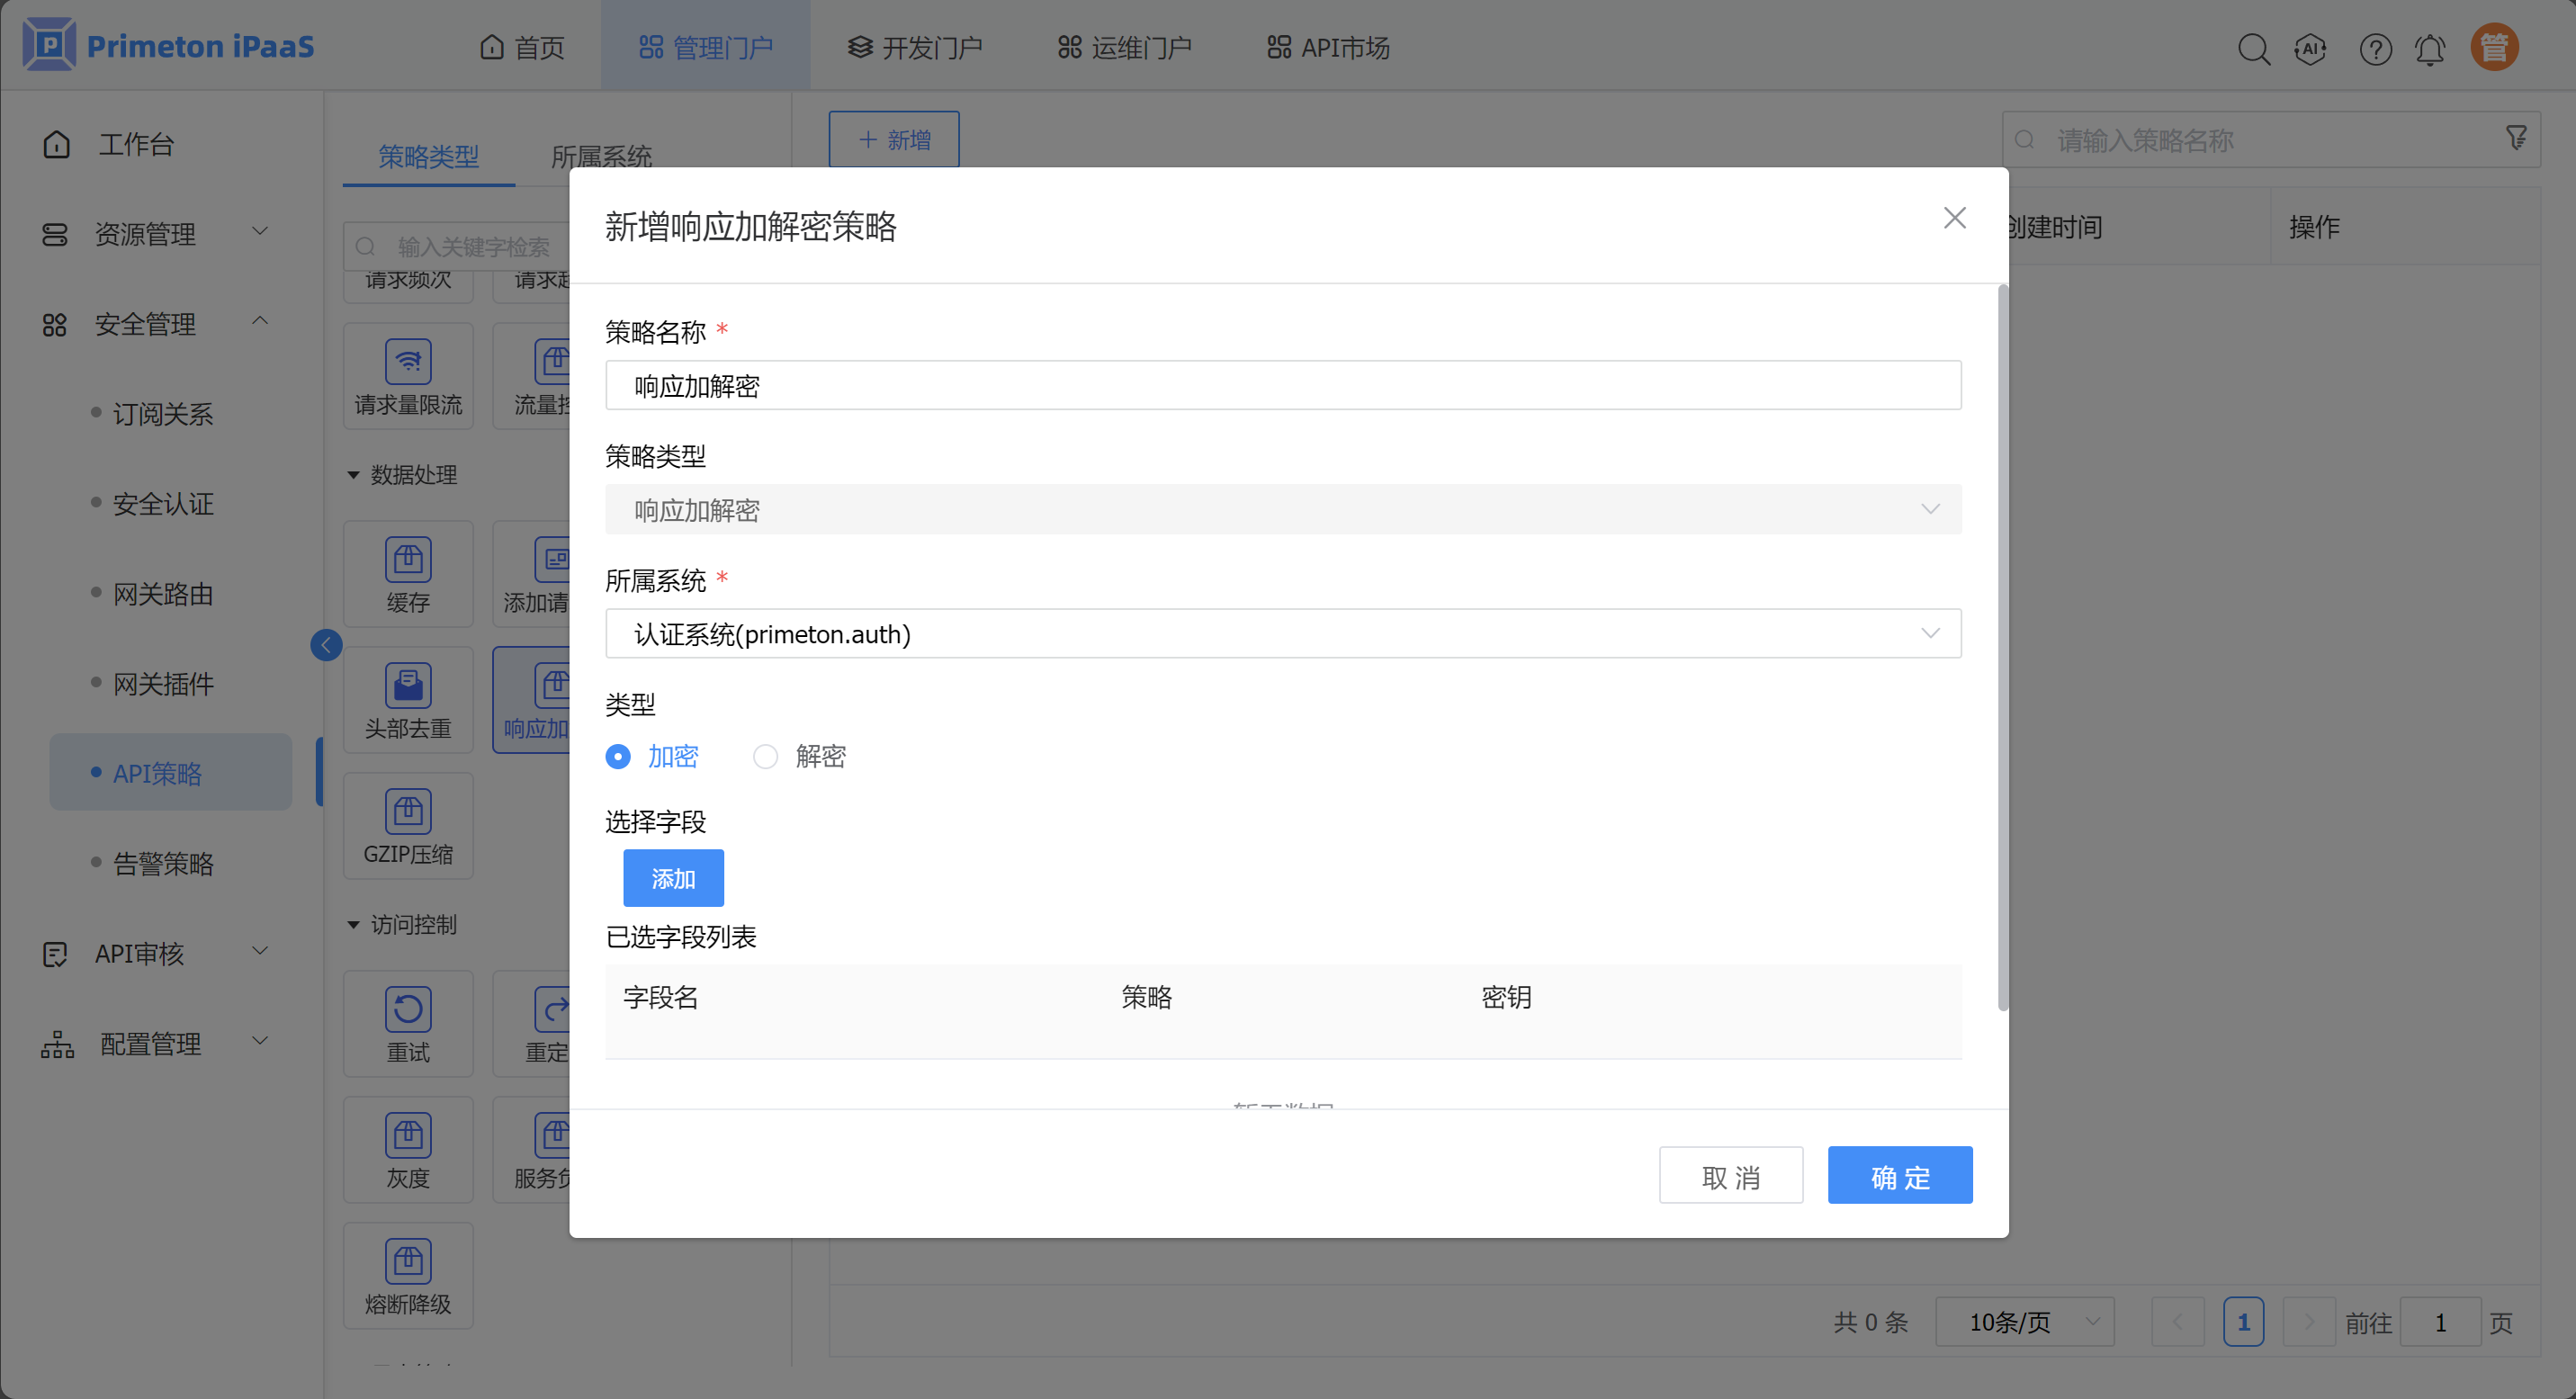Collapse the 数据处理 category group
This screenshot has height=1399, width=2576.
point(353,475)
